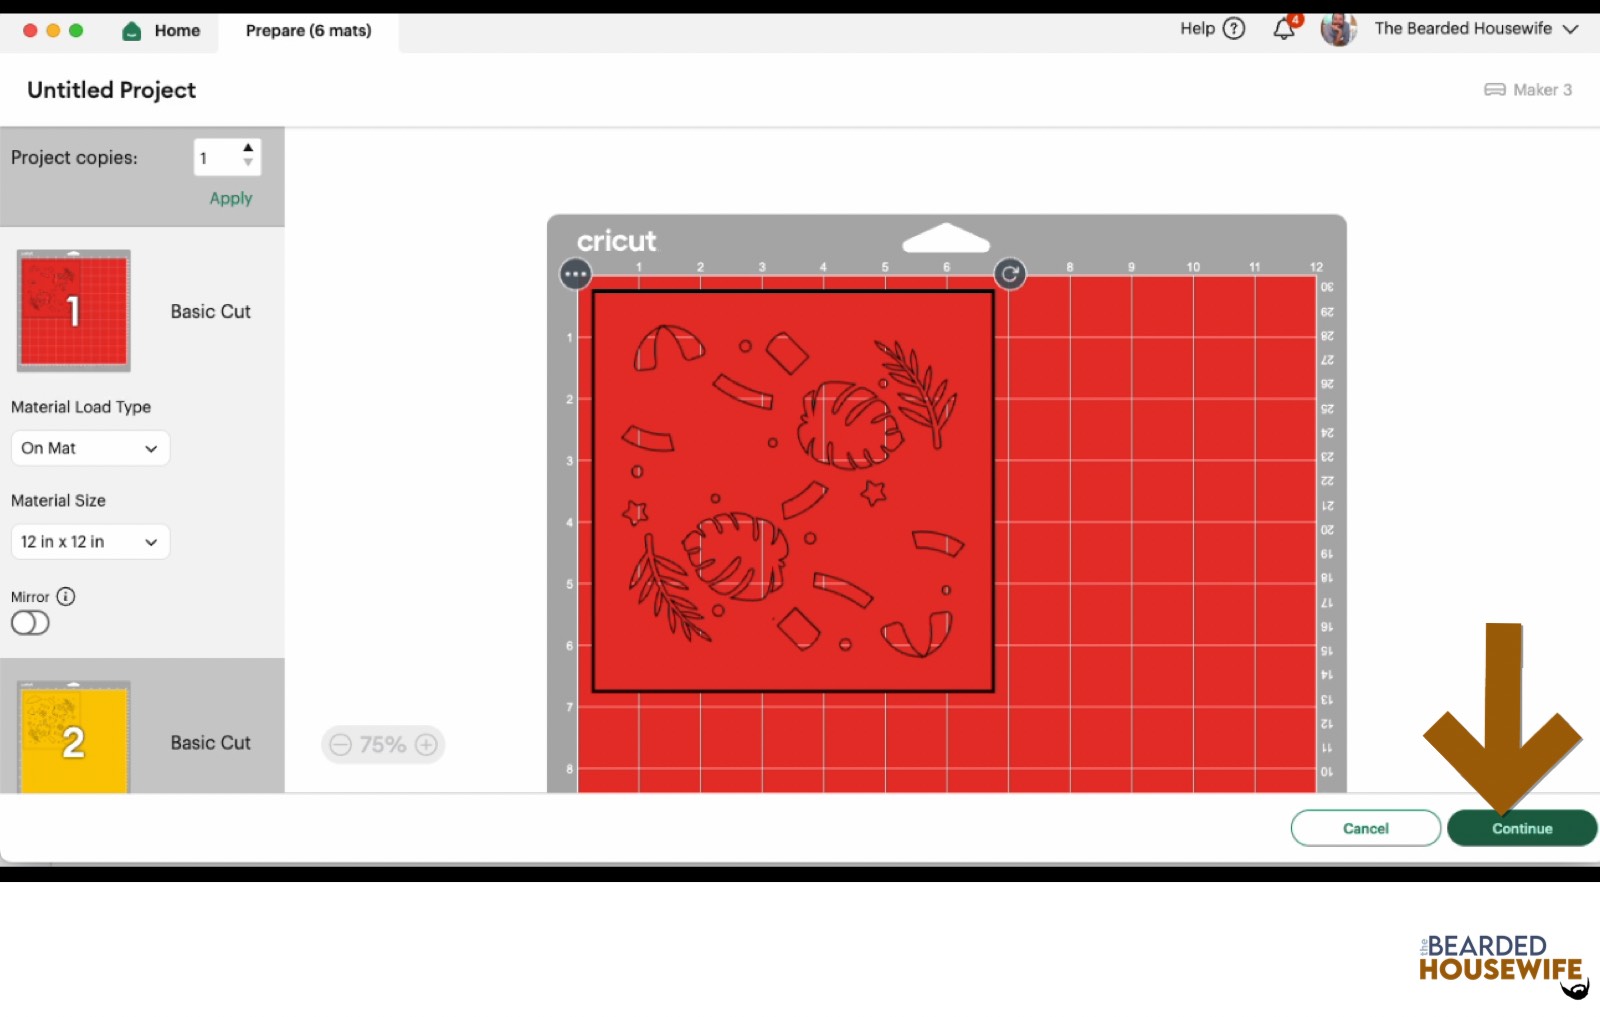Click the Project copies number field
The height and width of the screenshot is (1017, 1600).
216,158
